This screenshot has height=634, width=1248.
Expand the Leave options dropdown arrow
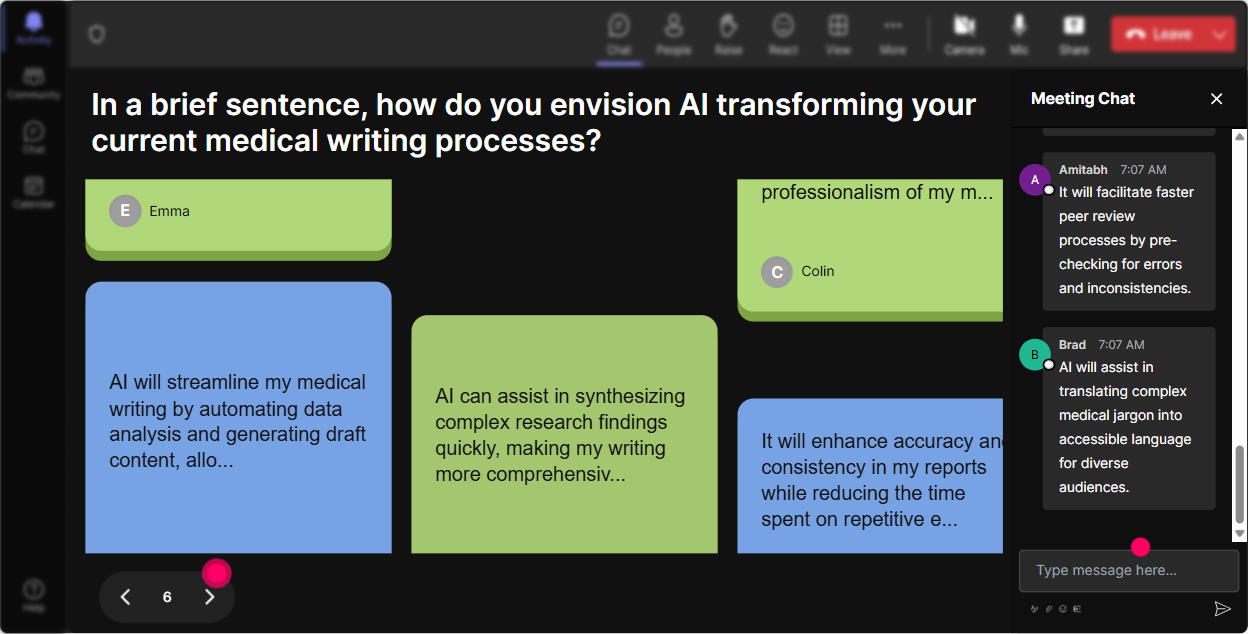point(1220,34)
